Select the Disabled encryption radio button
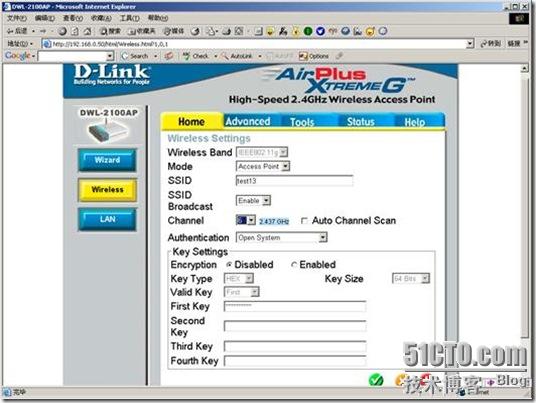This screenshot has width=536, height=403. (229, 265)
